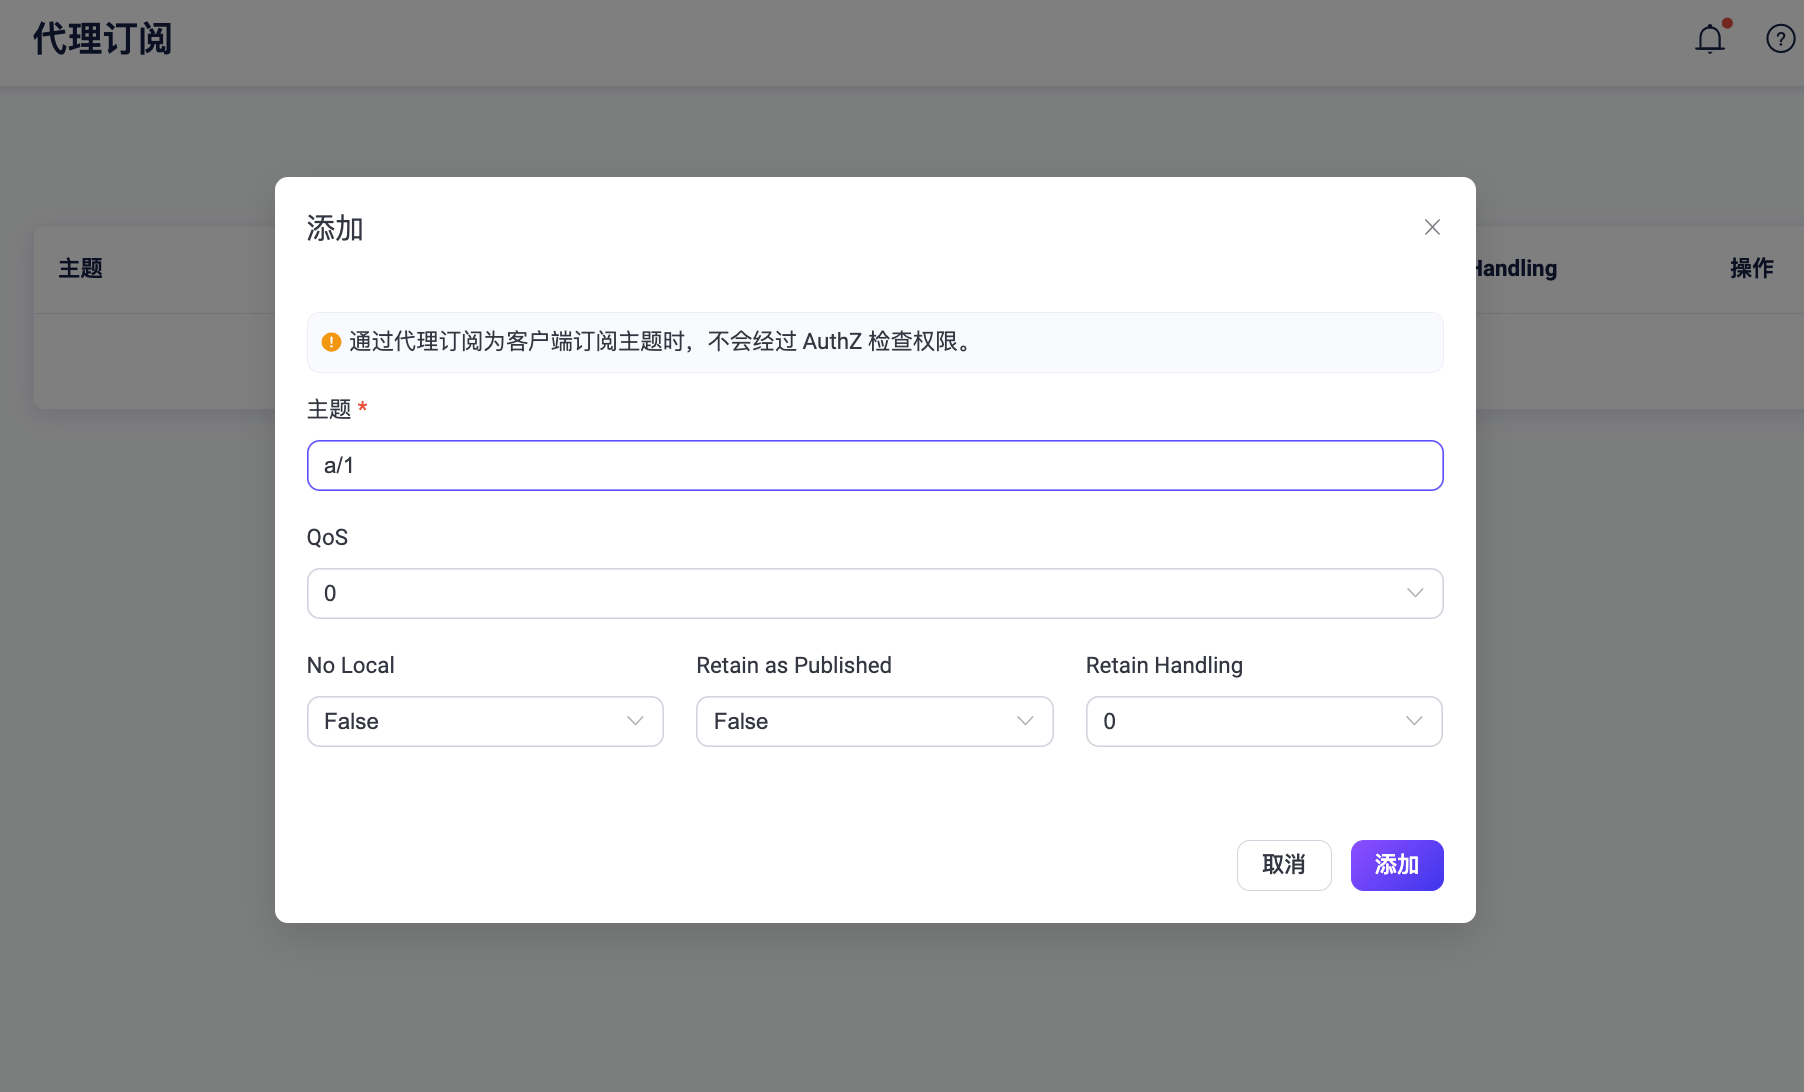Viewport: 1804px width, 1092px height.
Task: Click the 操作 column header
Action: tap(1751, 268)
